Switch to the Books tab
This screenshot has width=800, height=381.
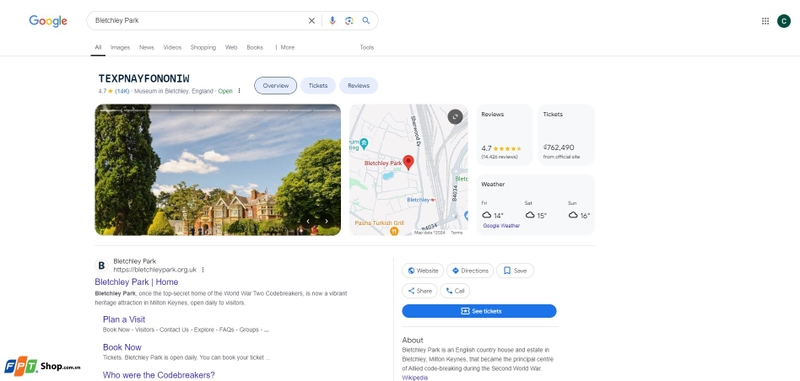[x=255, y=47]
